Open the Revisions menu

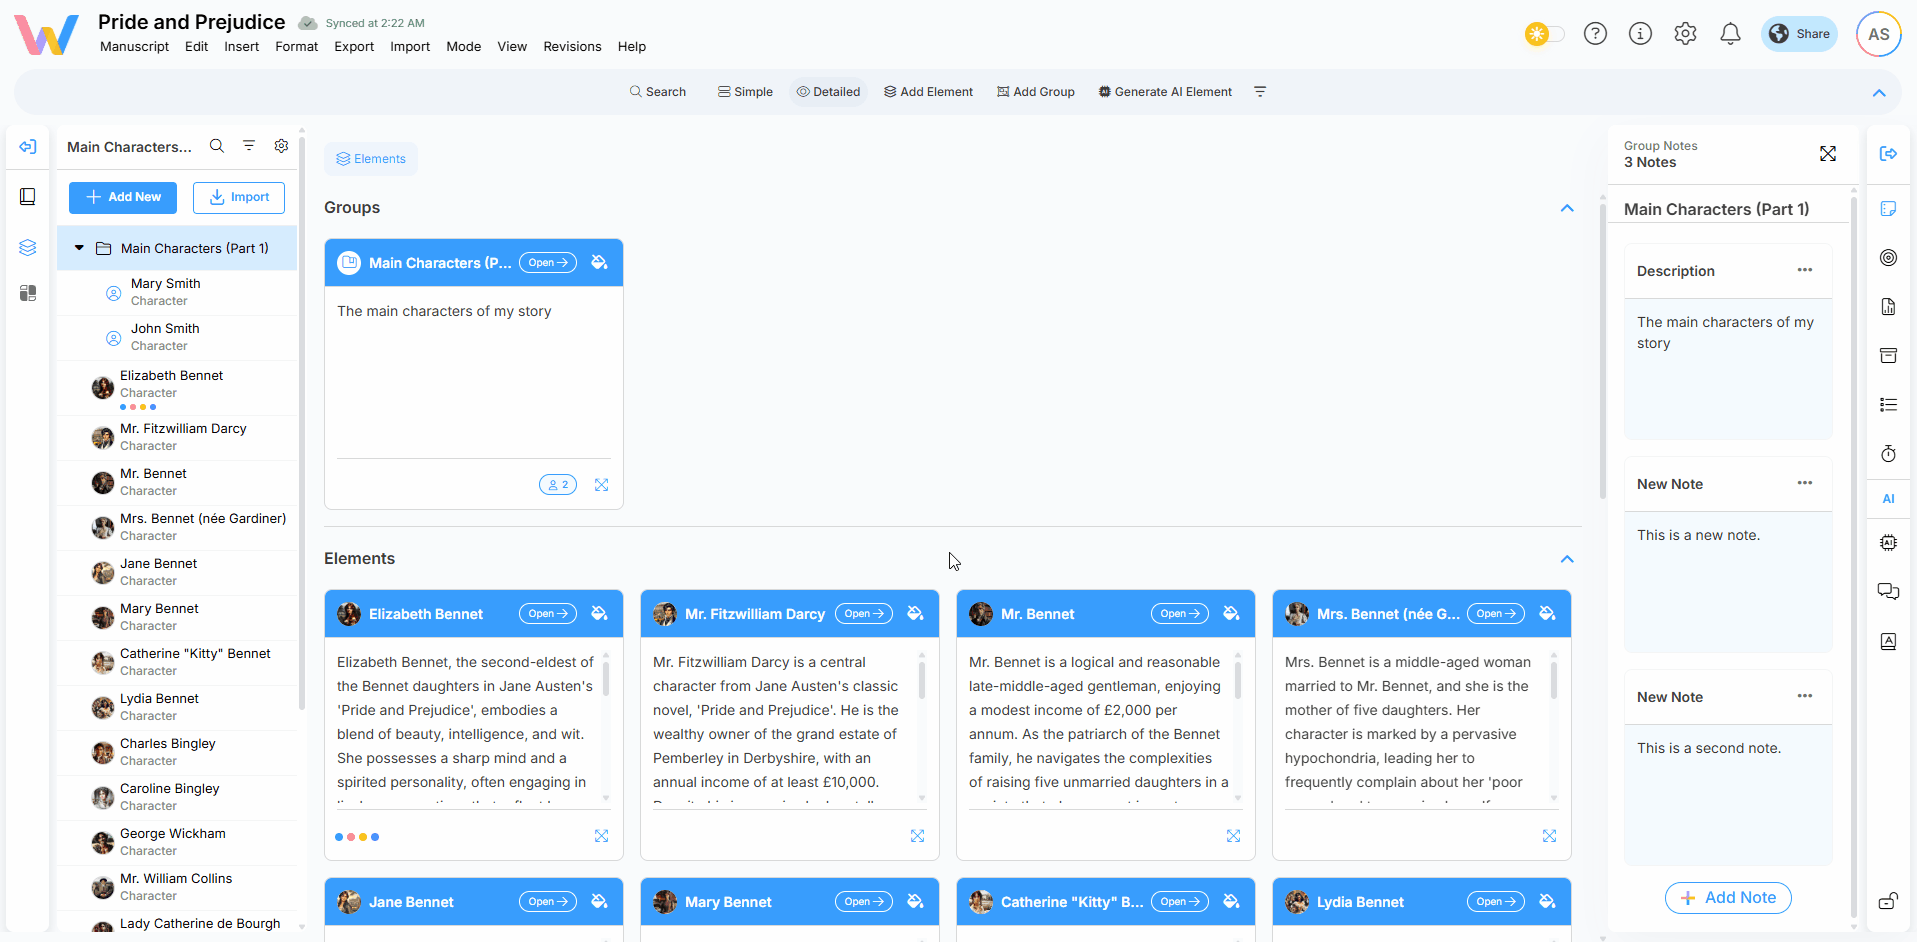tap(572, 47)
